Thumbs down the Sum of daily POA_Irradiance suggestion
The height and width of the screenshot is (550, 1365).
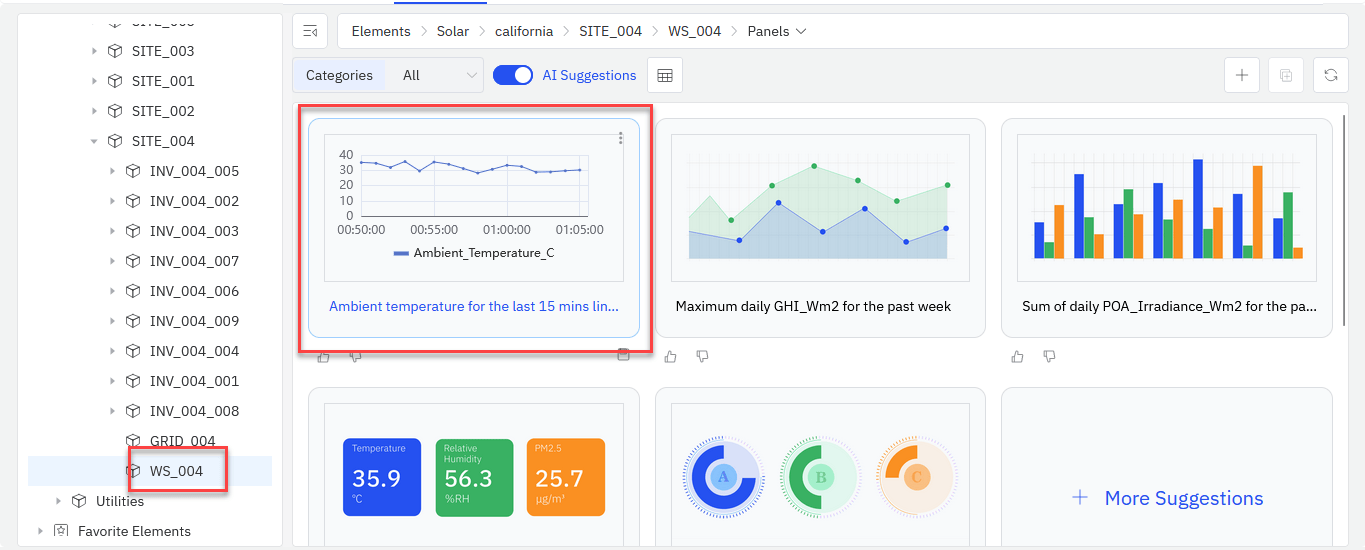click(1049, 356)
